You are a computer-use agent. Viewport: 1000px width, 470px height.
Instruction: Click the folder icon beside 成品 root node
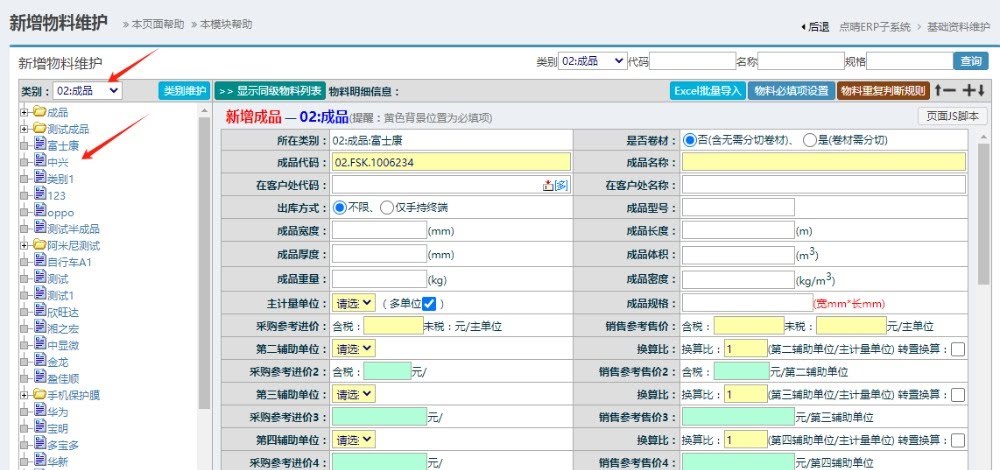point(40,112)
